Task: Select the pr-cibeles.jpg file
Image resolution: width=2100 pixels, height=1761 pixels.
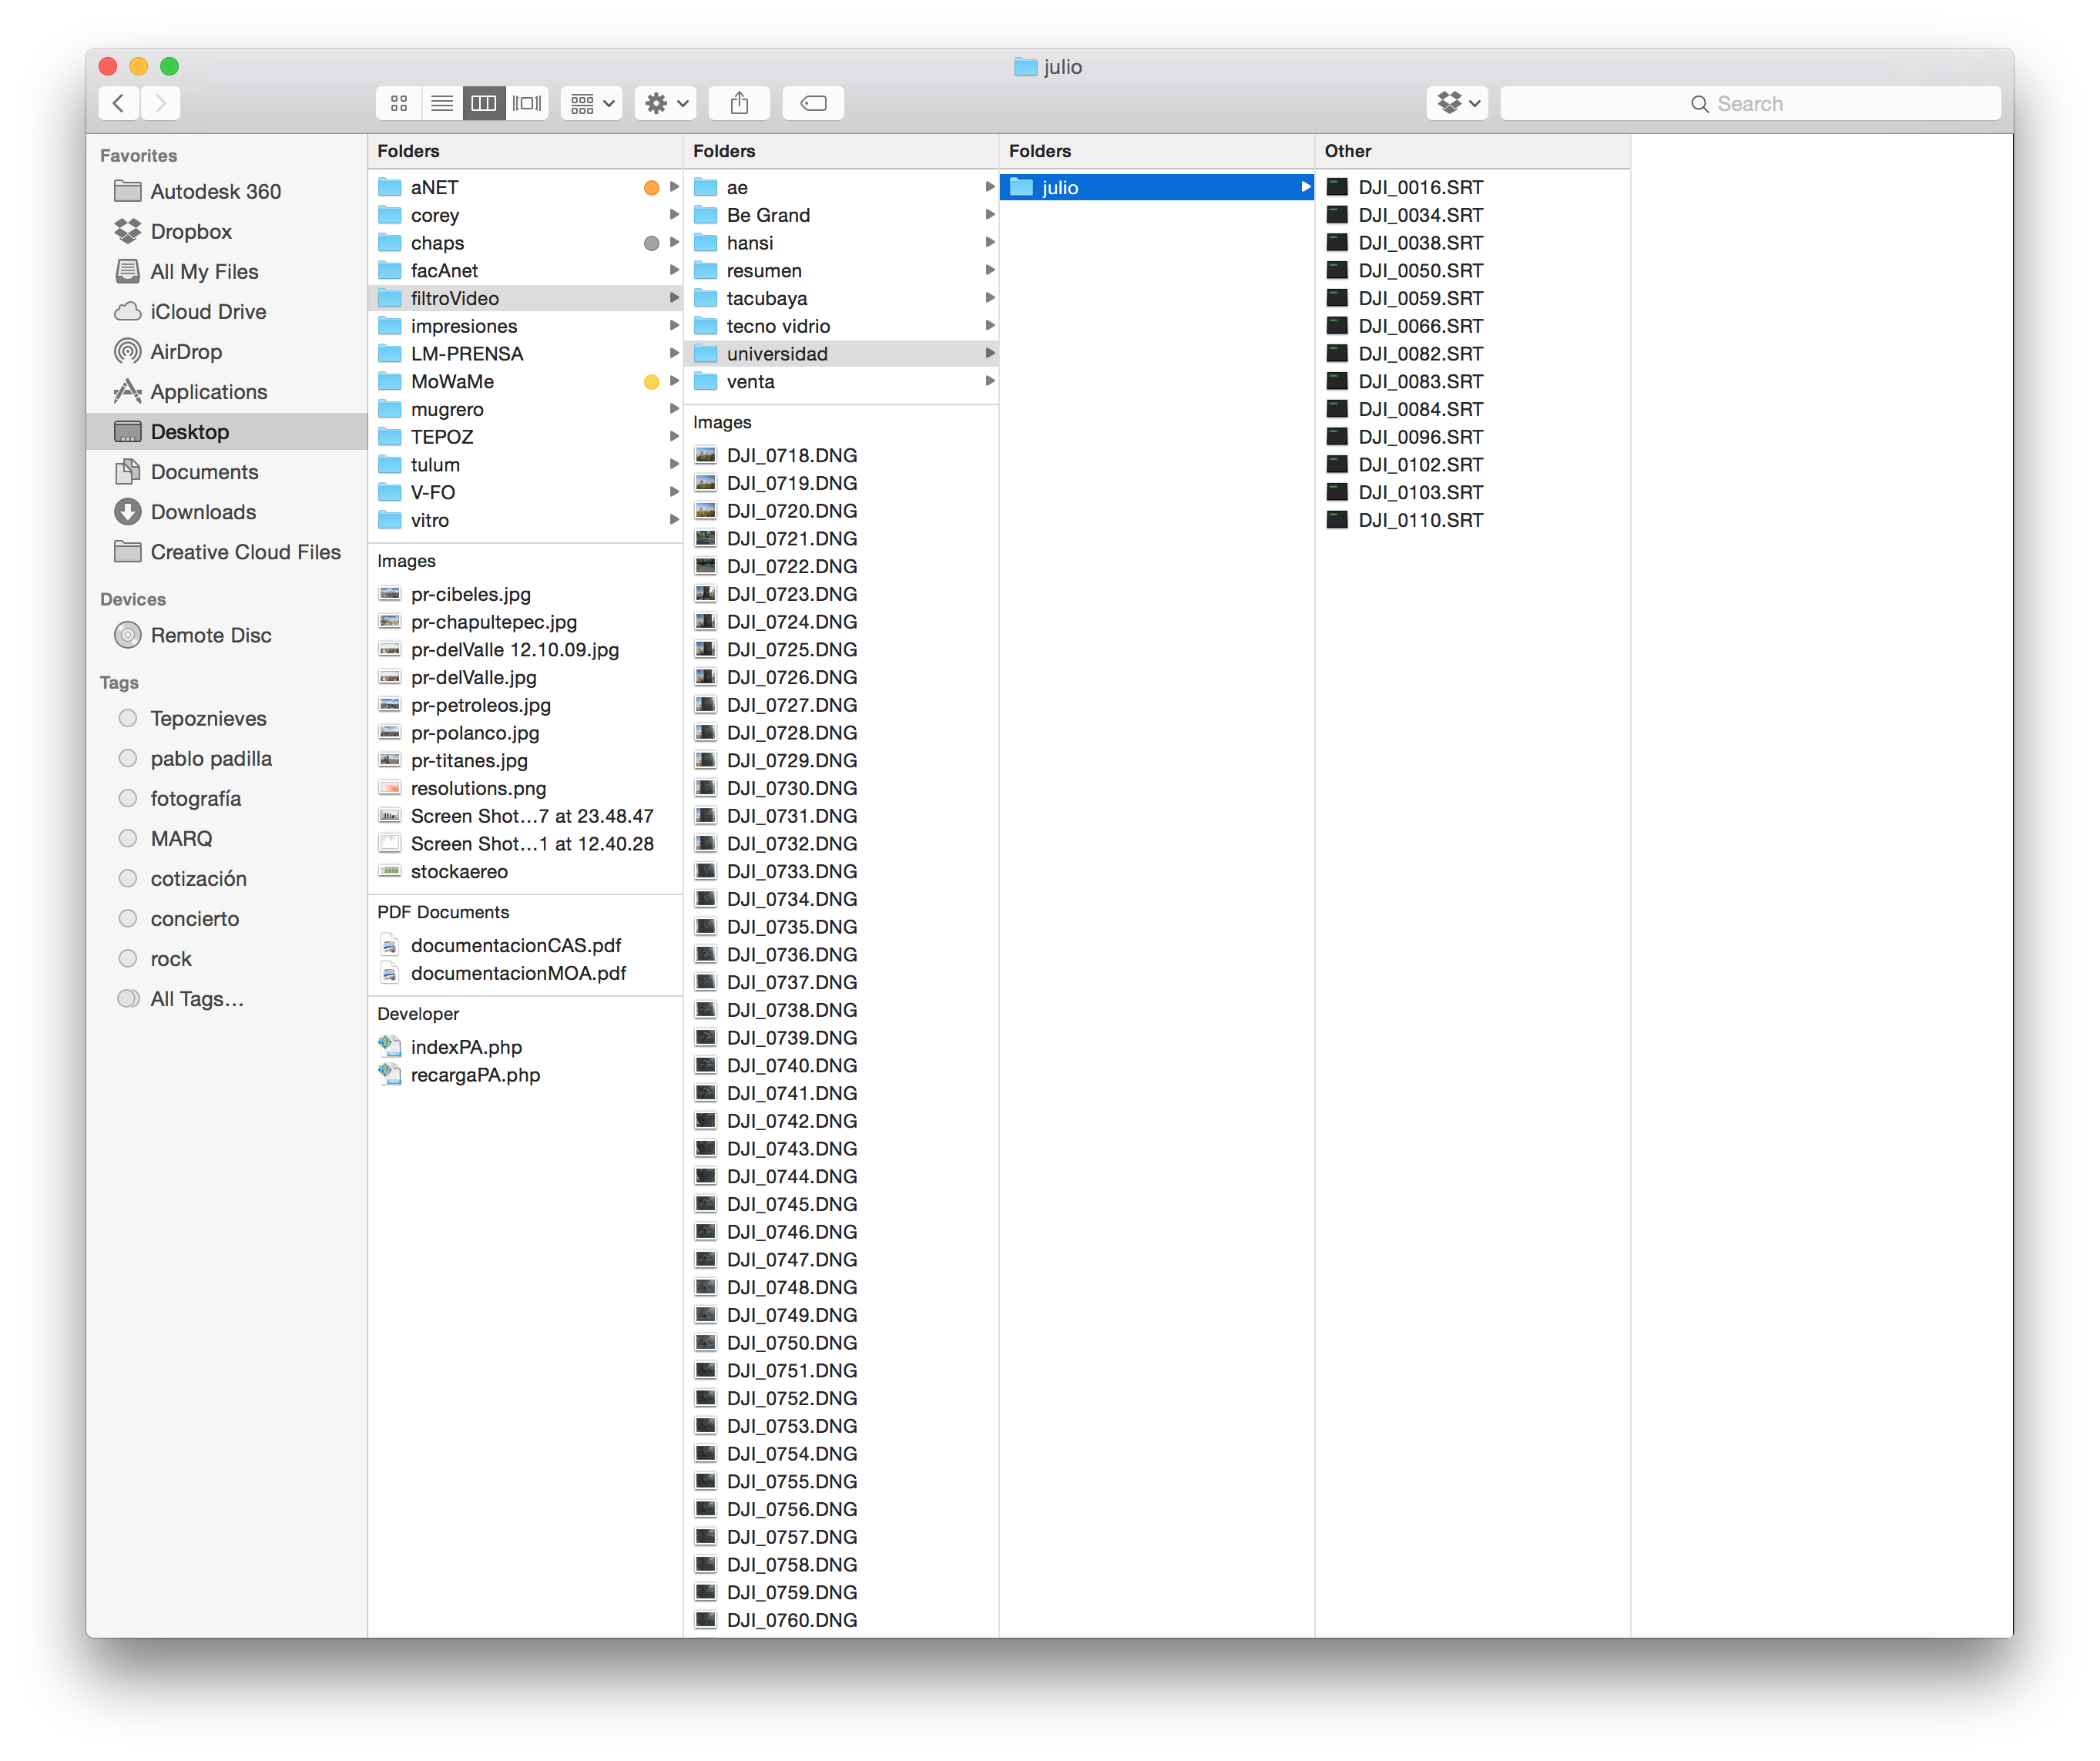Action: tap(526, 594)
